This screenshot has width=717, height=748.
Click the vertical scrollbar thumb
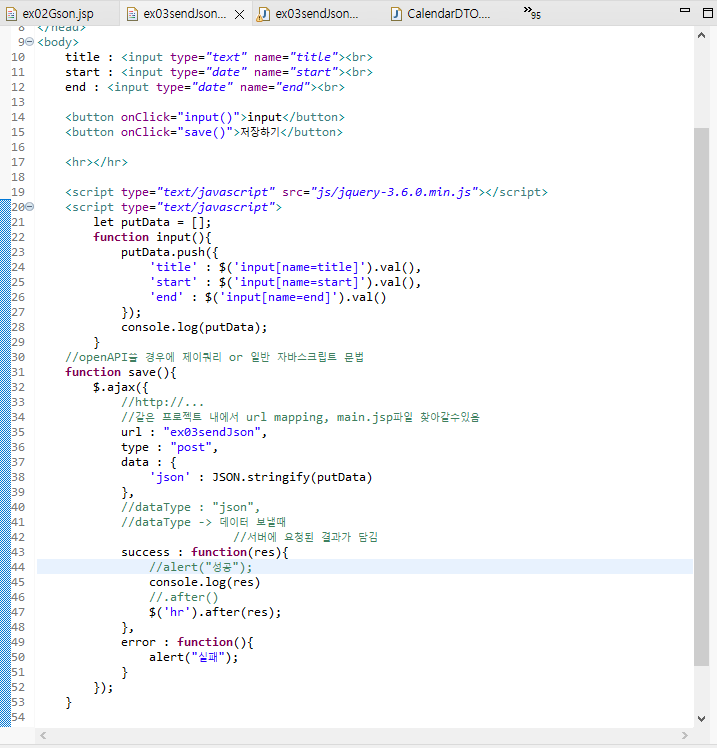pos(701,396)
